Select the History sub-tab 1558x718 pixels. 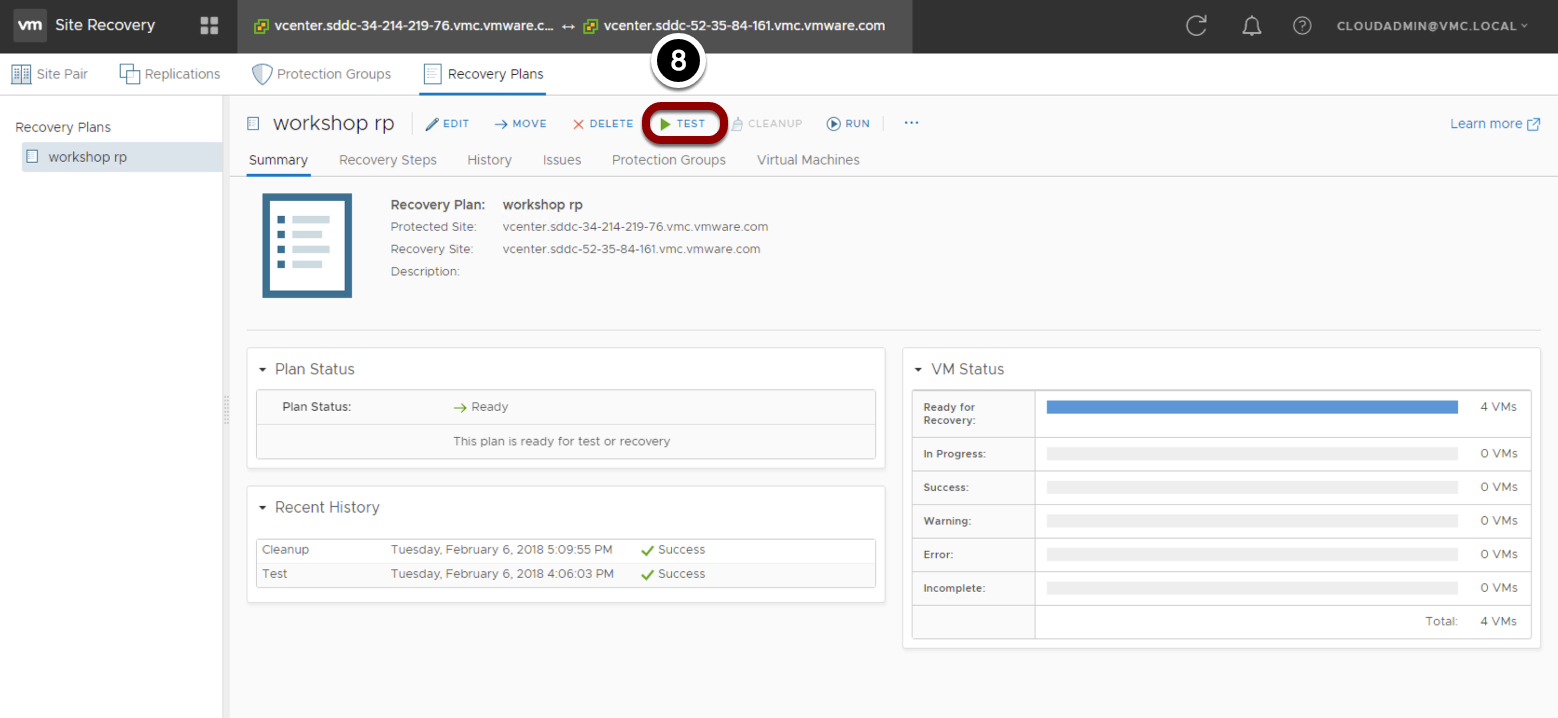(x=489, y=160)
